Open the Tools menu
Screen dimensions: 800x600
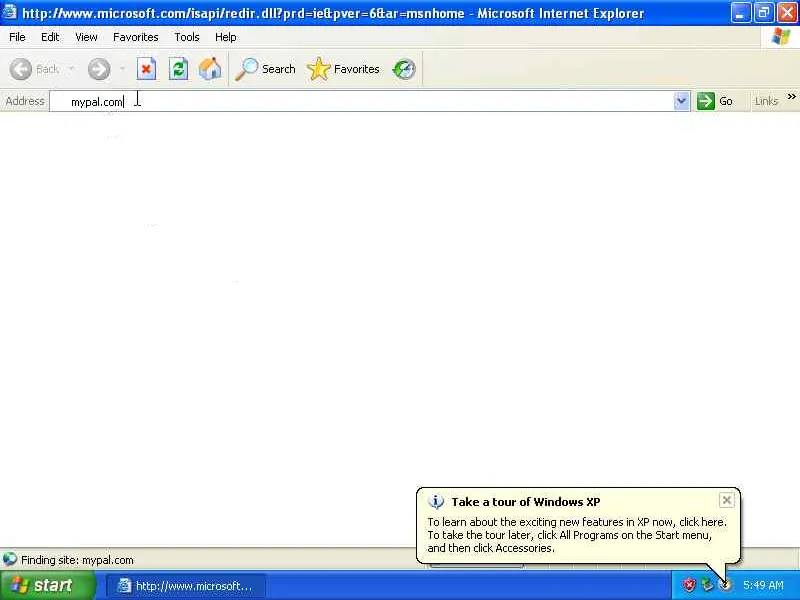pos(187,37)
